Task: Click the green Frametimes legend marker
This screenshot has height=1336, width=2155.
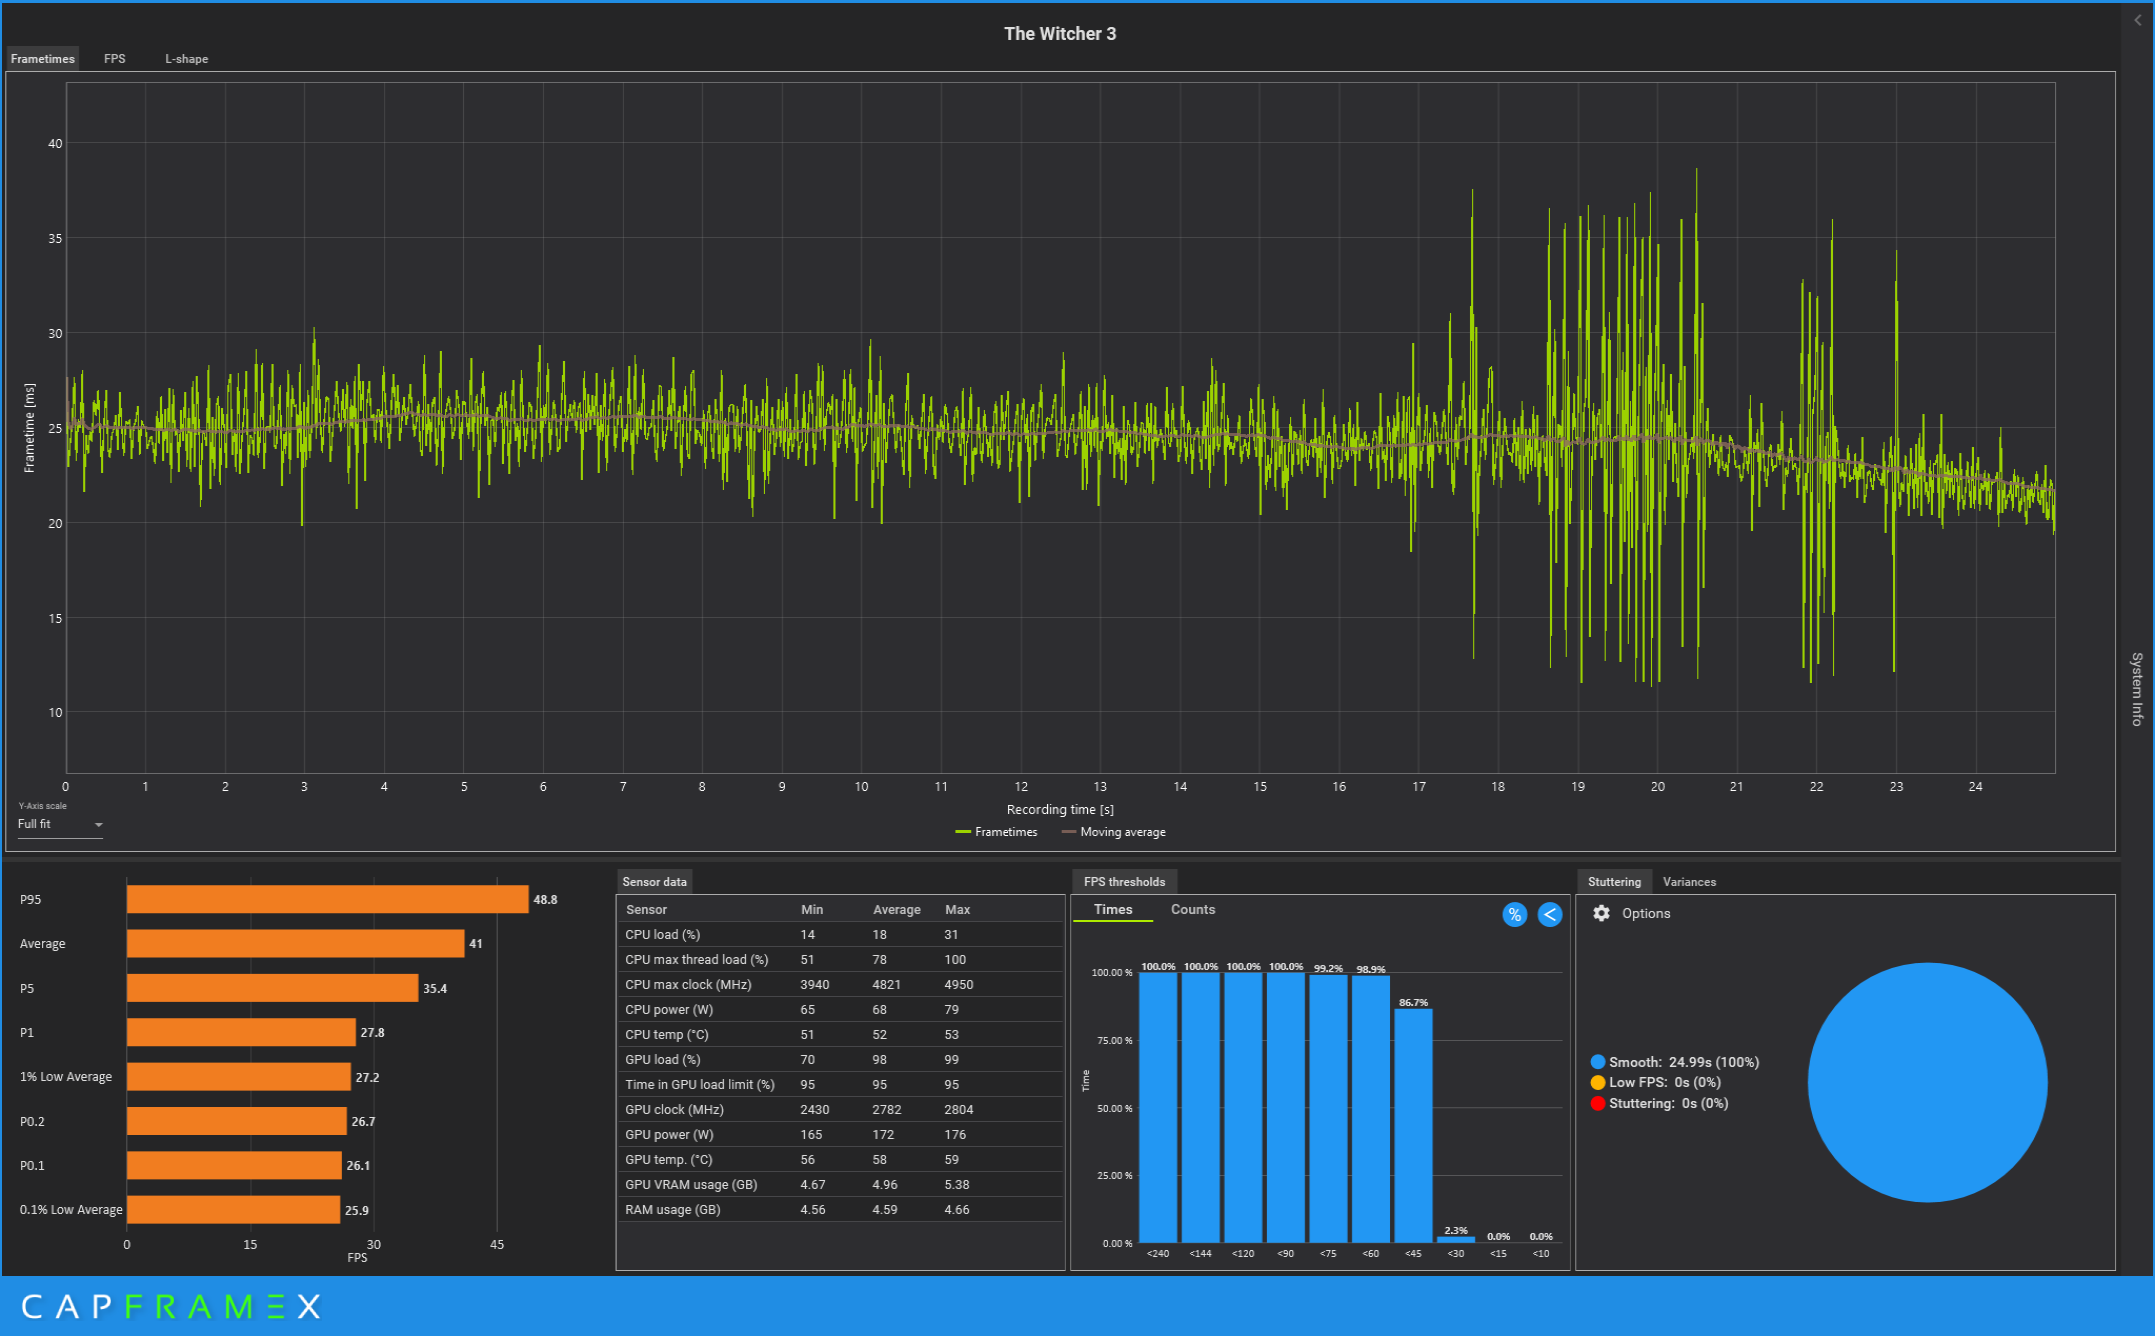Action: (963, 832)
